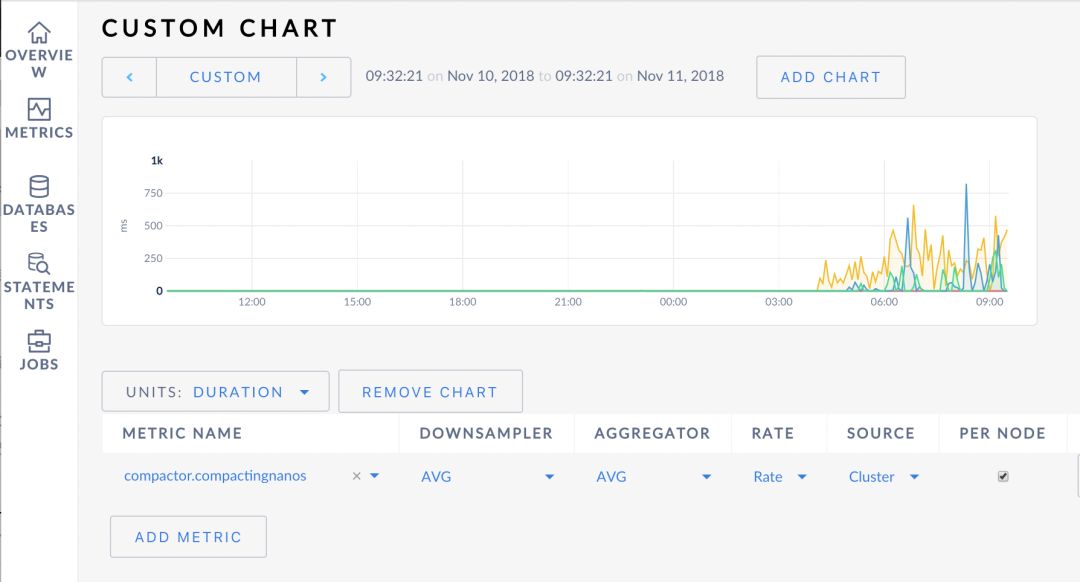Click the Nov 10, 2018 start date
1080x582 pixels.
[490, 76]
